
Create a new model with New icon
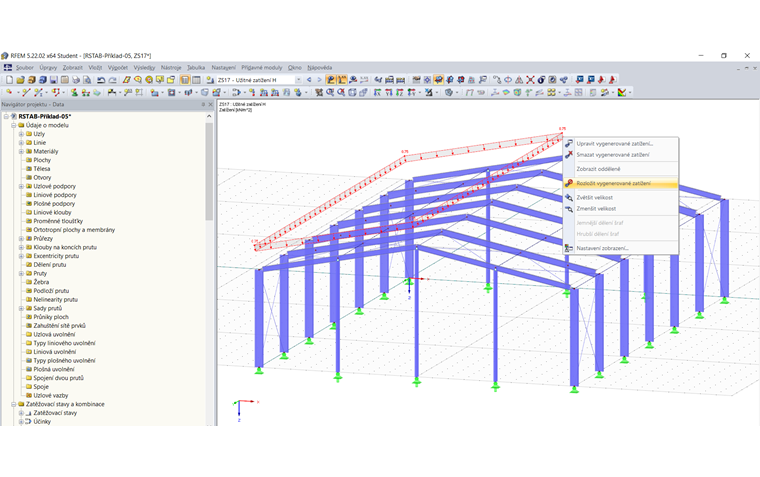point(9,80)
